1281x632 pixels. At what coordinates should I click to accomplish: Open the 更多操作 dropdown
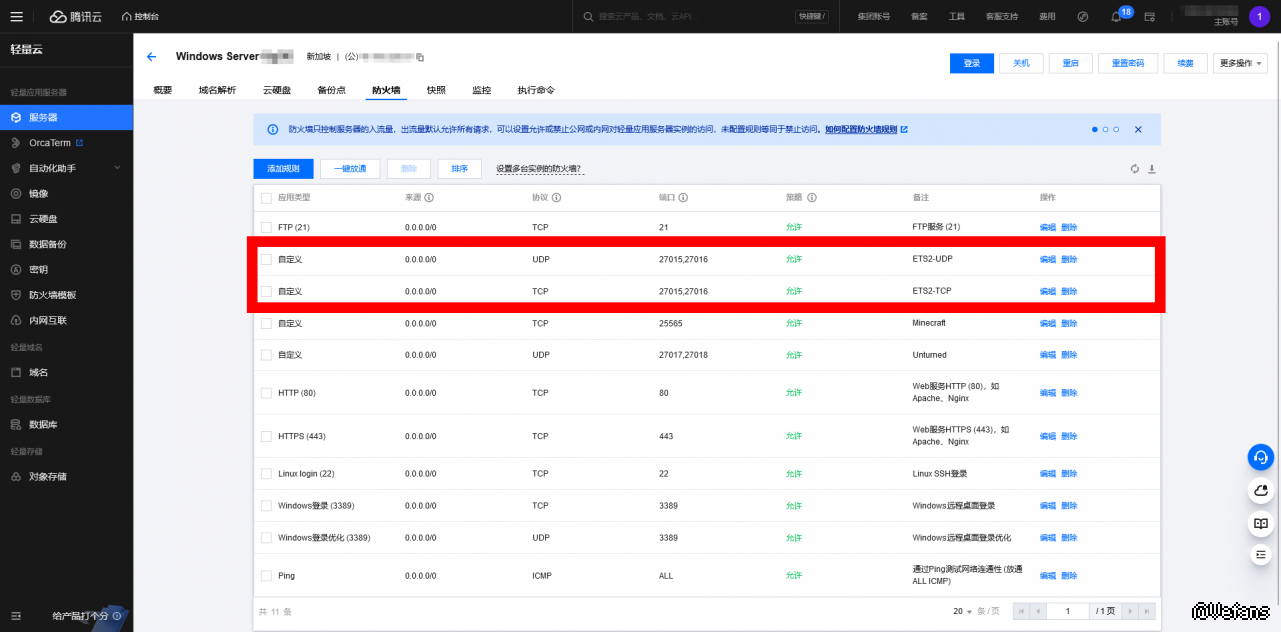(1240, 63)
